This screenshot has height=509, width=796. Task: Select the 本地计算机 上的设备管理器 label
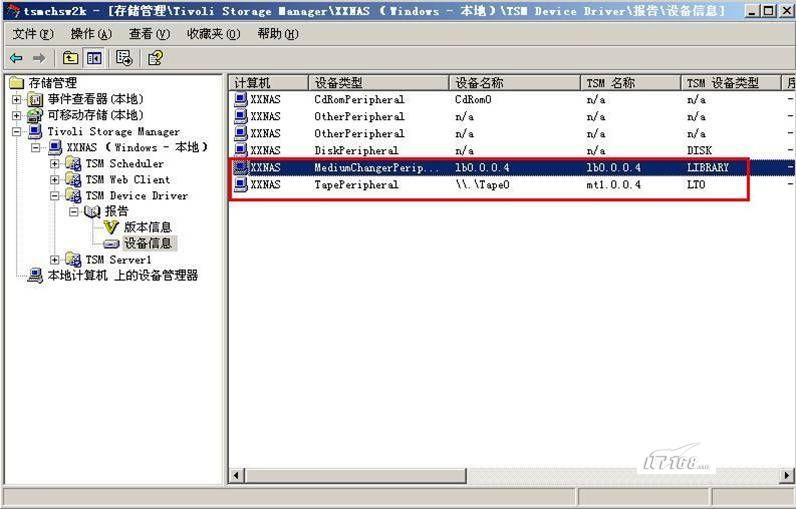point(123,276)
